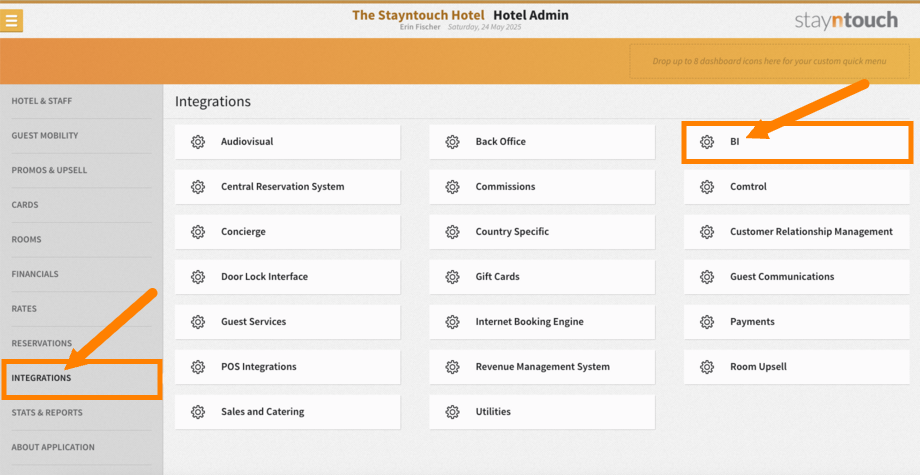Open the Payments integration label
The image size is (920, 475).
(752, 321)
